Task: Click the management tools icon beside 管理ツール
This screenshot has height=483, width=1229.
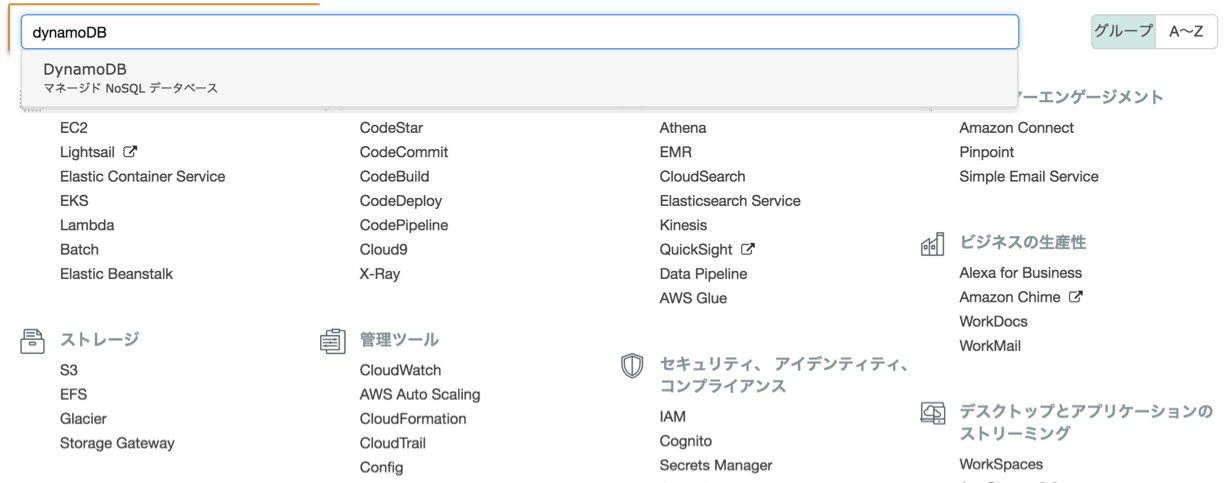Action: pyautogui.click(x=332, y=341)
